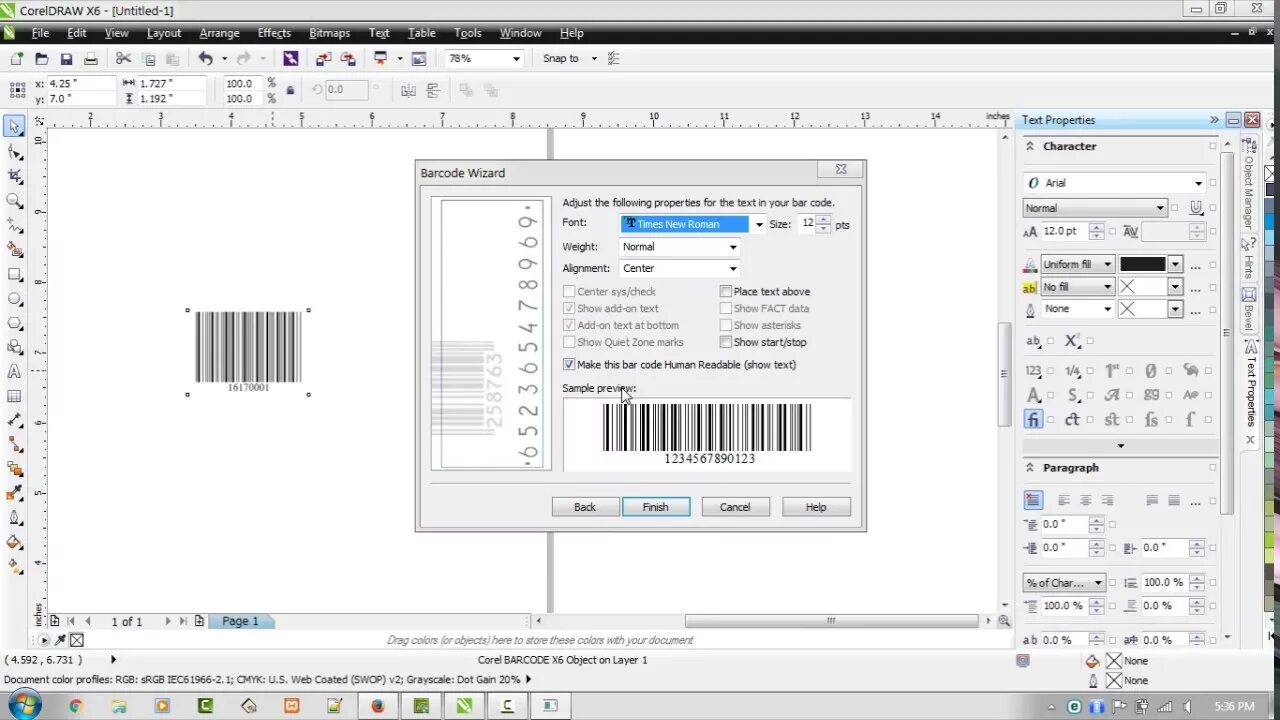
Task: Toggle Show start/stop checkbox
Action: pyautogui.click(x=726, y=342)
